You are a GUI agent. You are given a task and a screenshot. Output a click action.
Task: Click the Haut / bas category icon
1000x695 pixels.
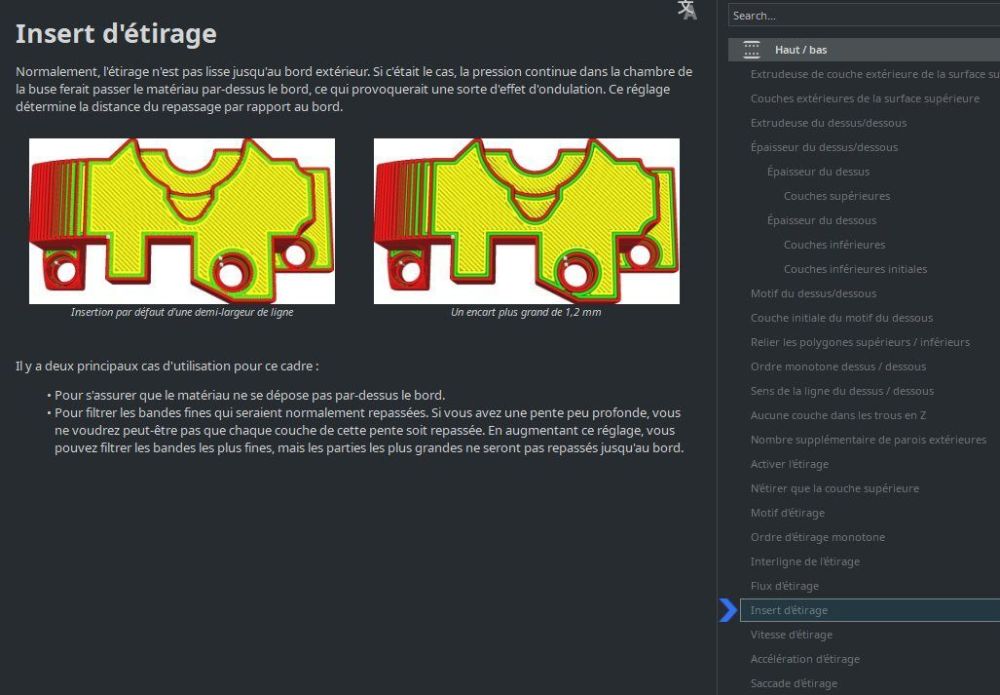click(751, 50)
